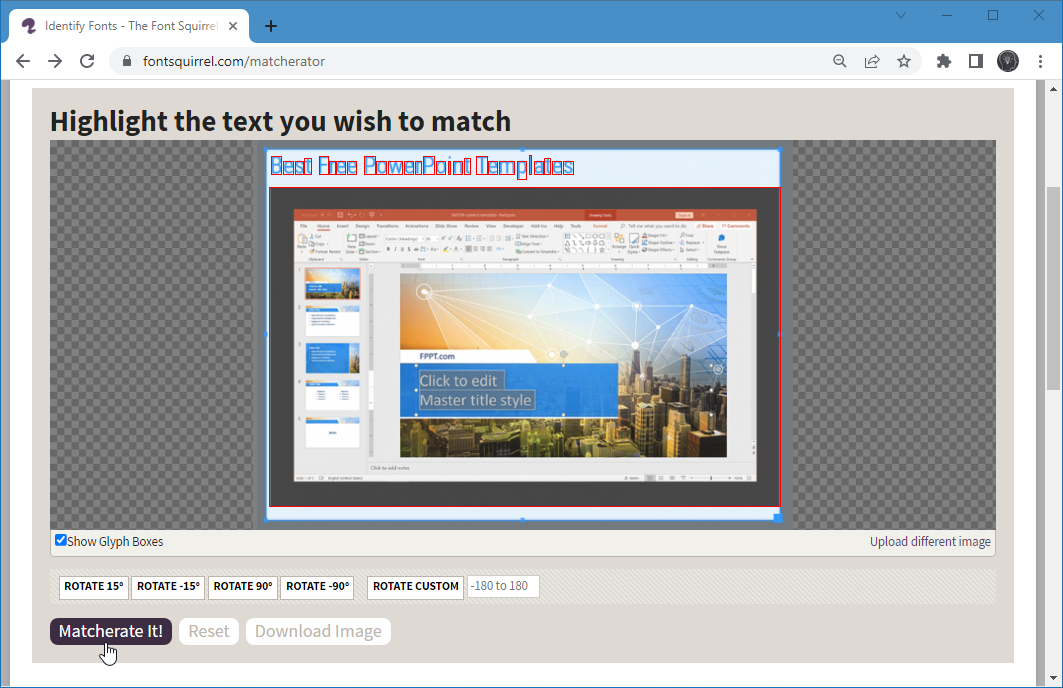Rotate the image by 15 degrees
The width and height of the screenshot is (1063, 688).
coord(94,586)
